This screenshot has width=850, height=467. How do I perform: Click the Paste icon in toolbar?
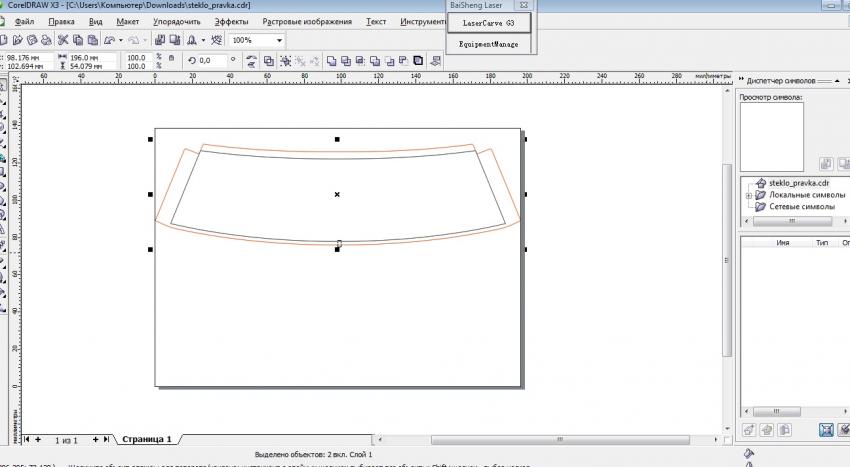pyautogui.click(x=93, y=40)
